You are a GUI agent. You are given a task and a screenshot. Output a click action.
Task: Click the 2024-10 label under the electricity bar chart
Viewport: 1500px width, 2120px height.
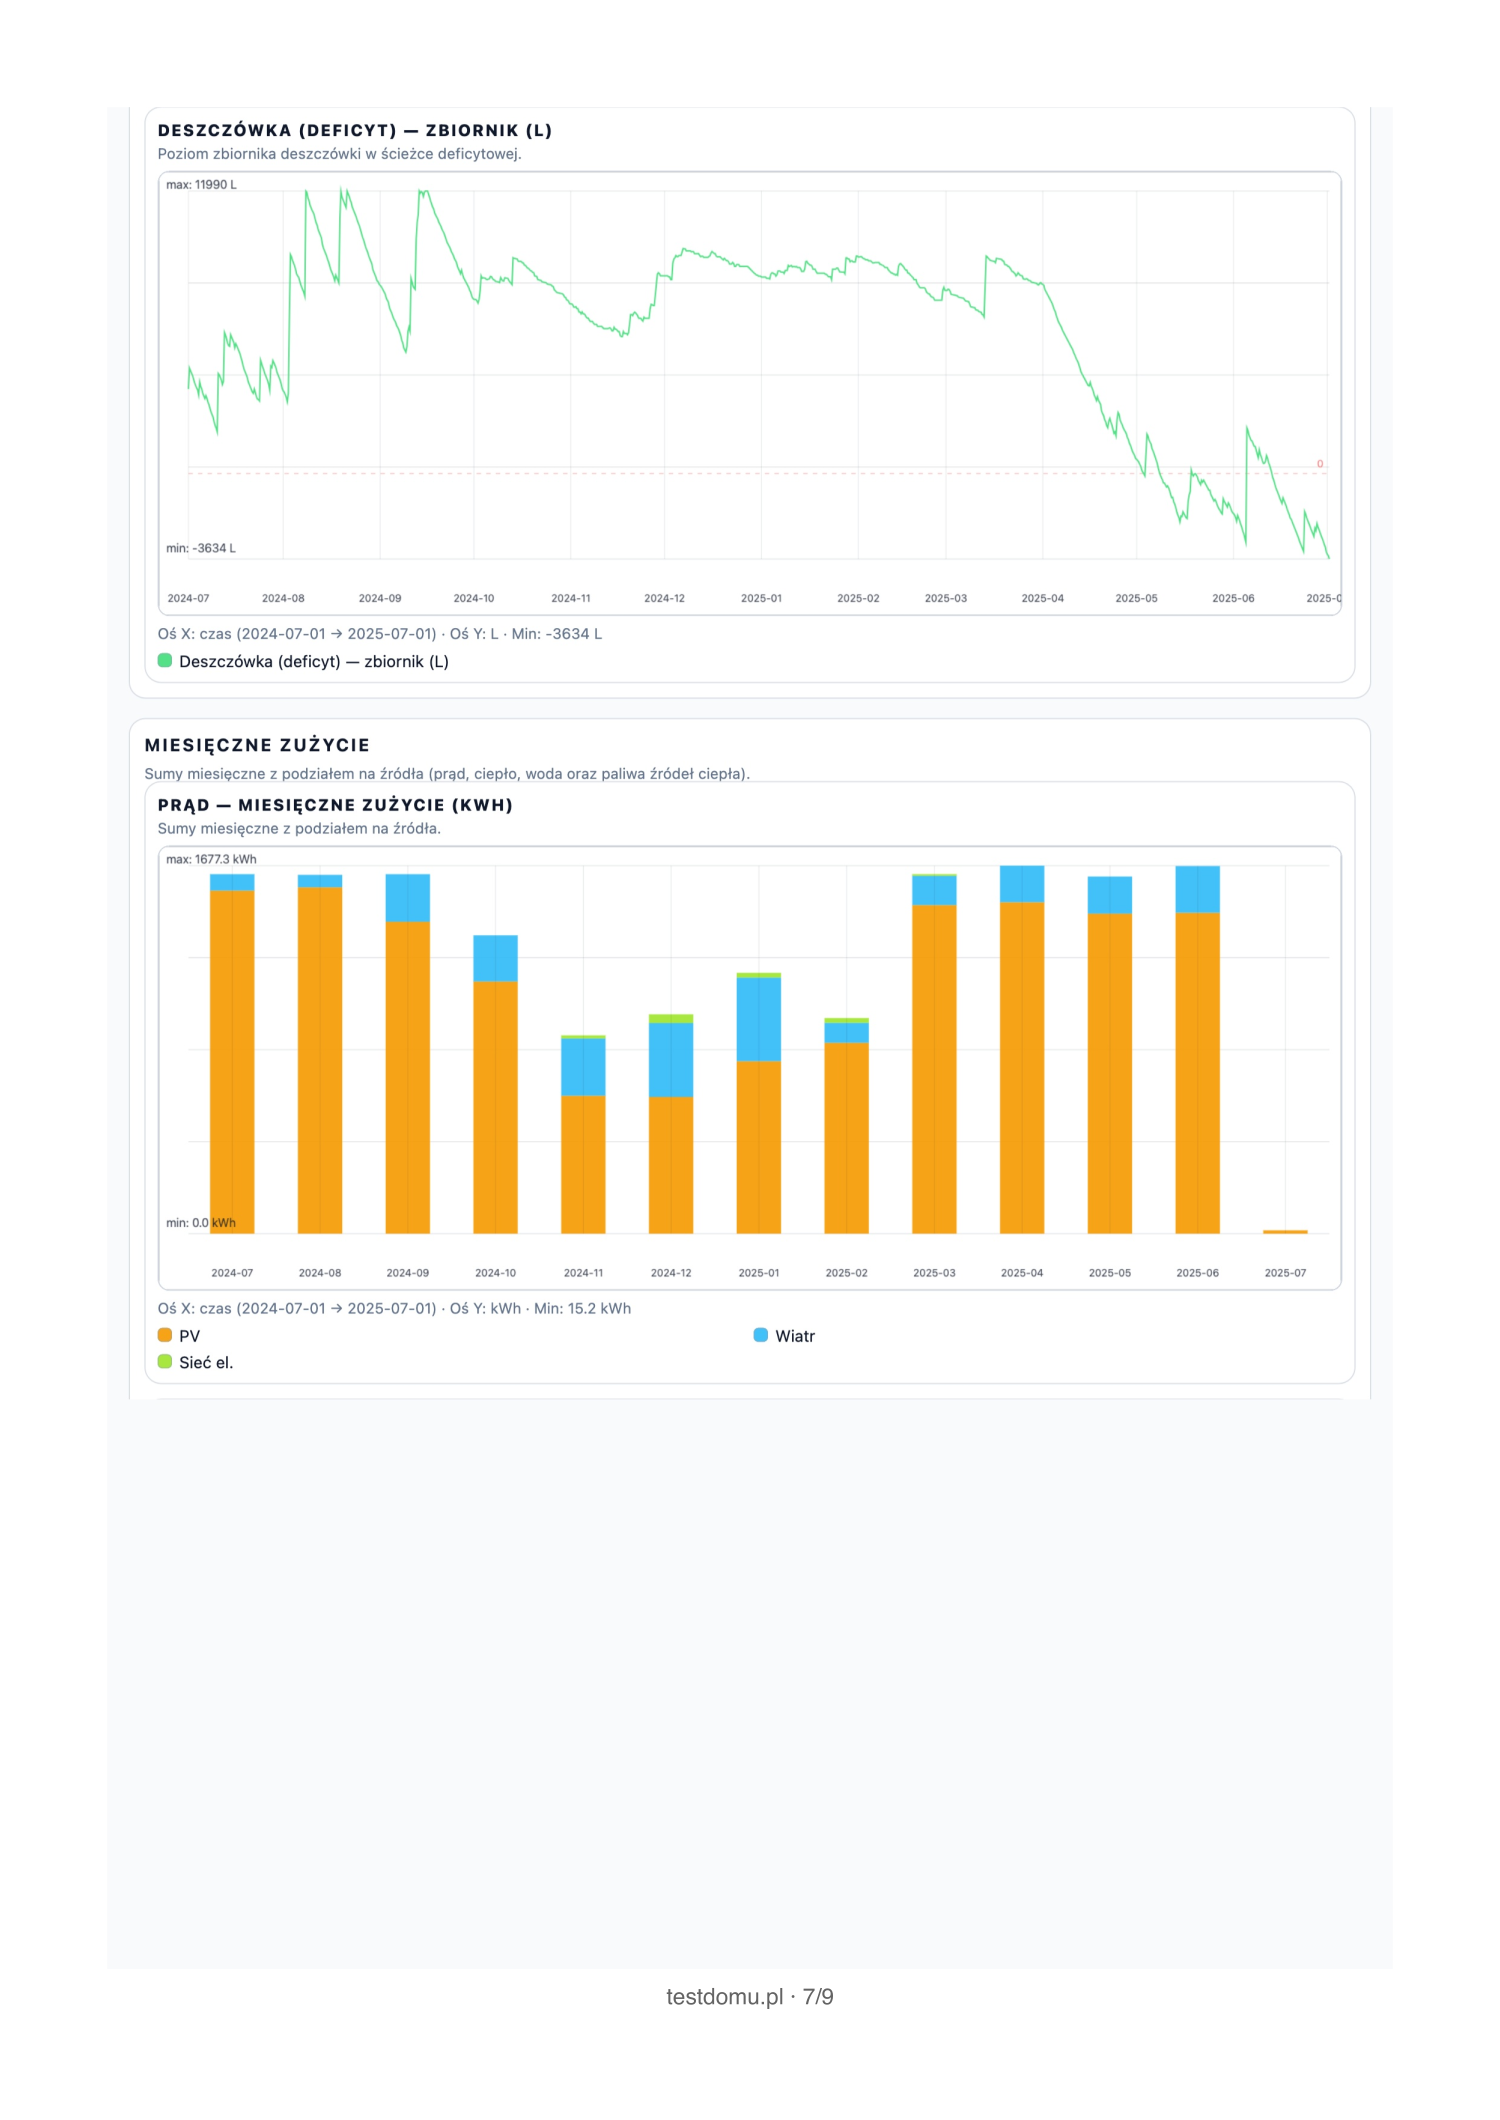tap(495, 1273)
